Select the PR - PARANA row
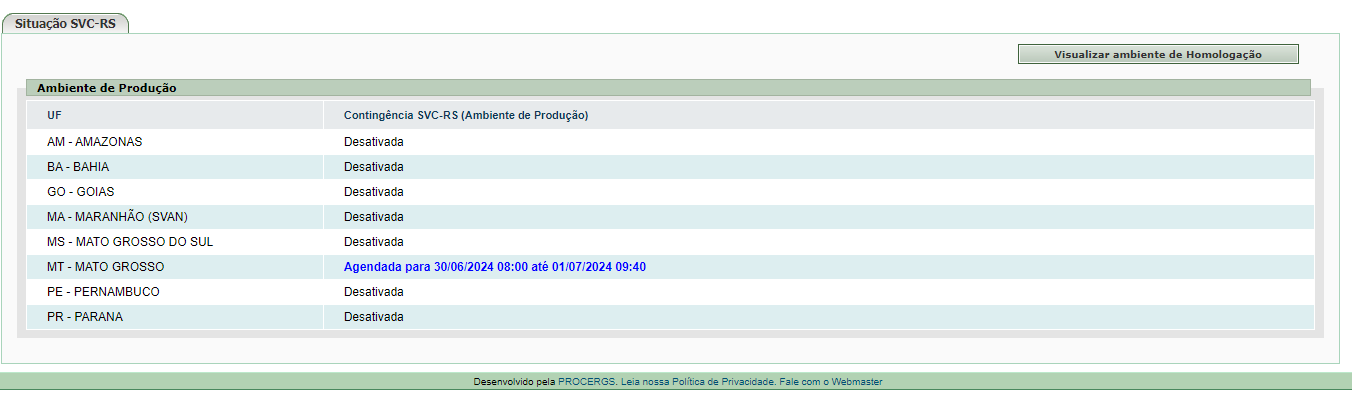The width and height of the screenshot is (1352, 394). pyautogui.click(x=670, y=317)
